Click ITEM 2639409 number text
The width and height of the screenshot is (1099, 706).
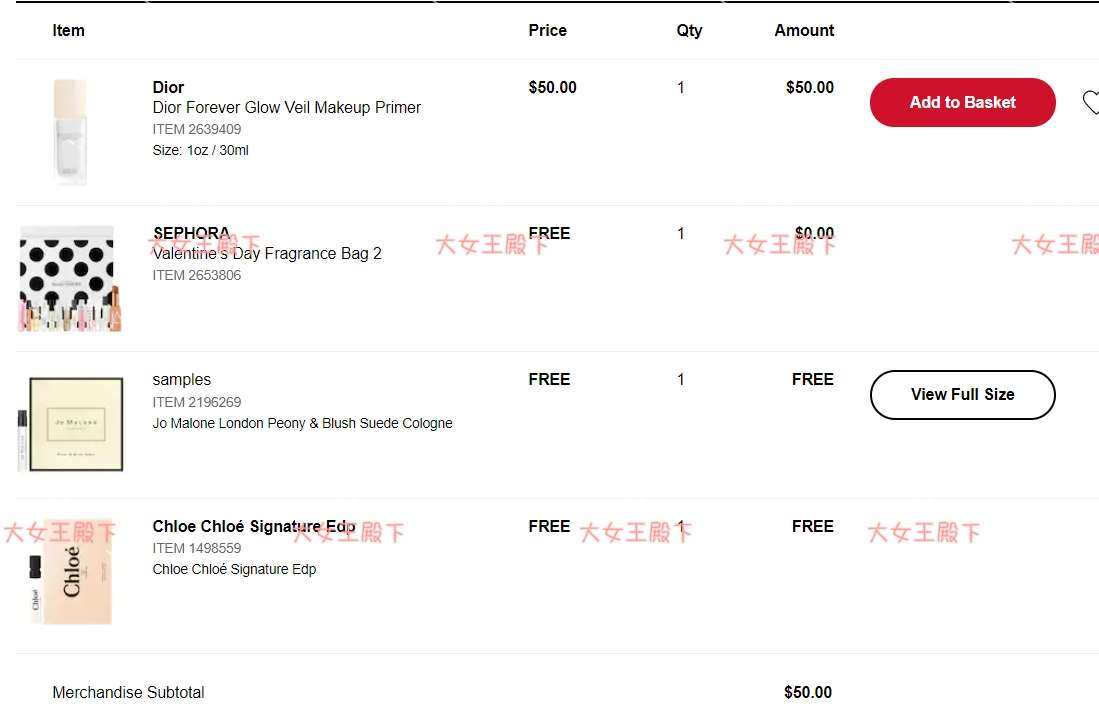(196, 129)
